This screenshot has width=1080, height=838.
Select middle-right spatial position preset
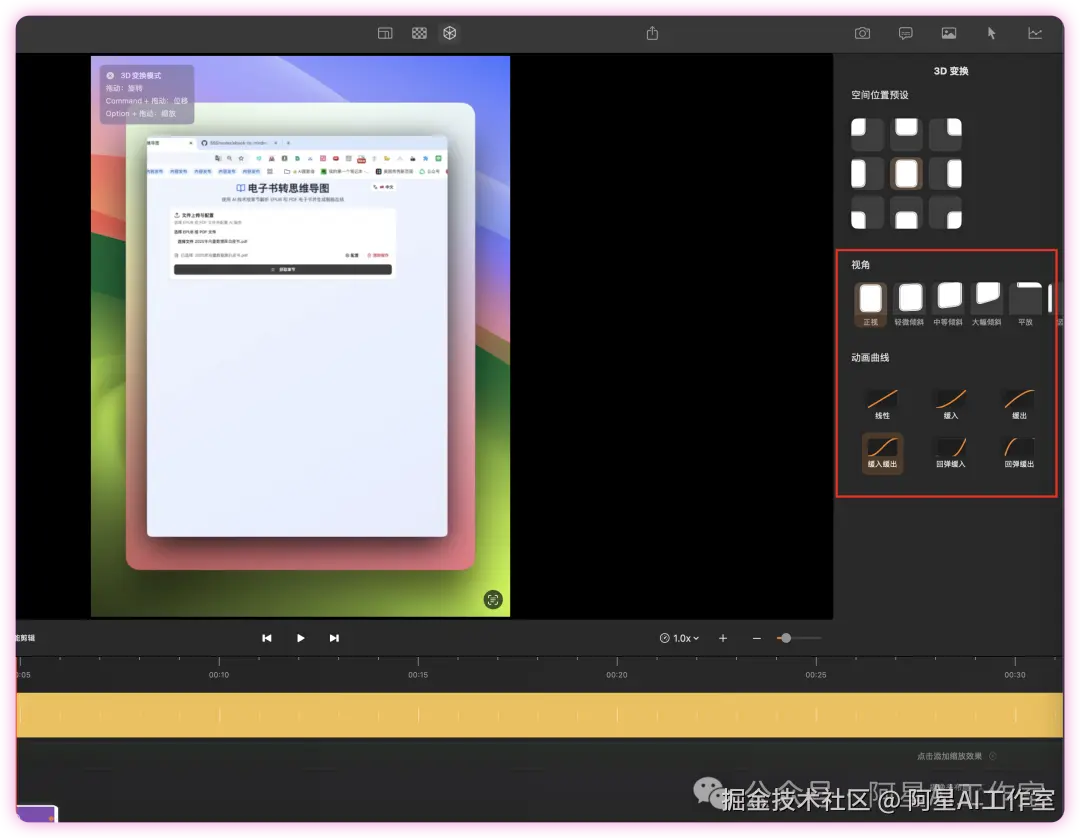pyautogui.click(x=945, y=174)
